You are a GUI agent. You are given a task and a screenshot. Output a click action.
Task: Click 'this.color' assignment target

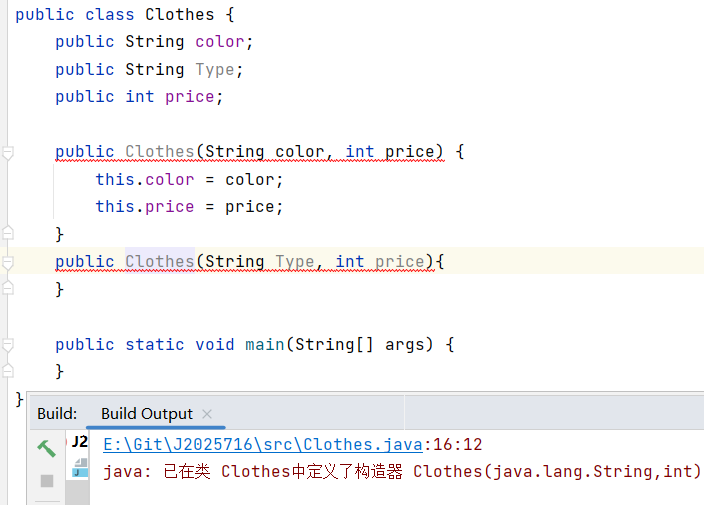pyautogui.click(x=145, y=180)
